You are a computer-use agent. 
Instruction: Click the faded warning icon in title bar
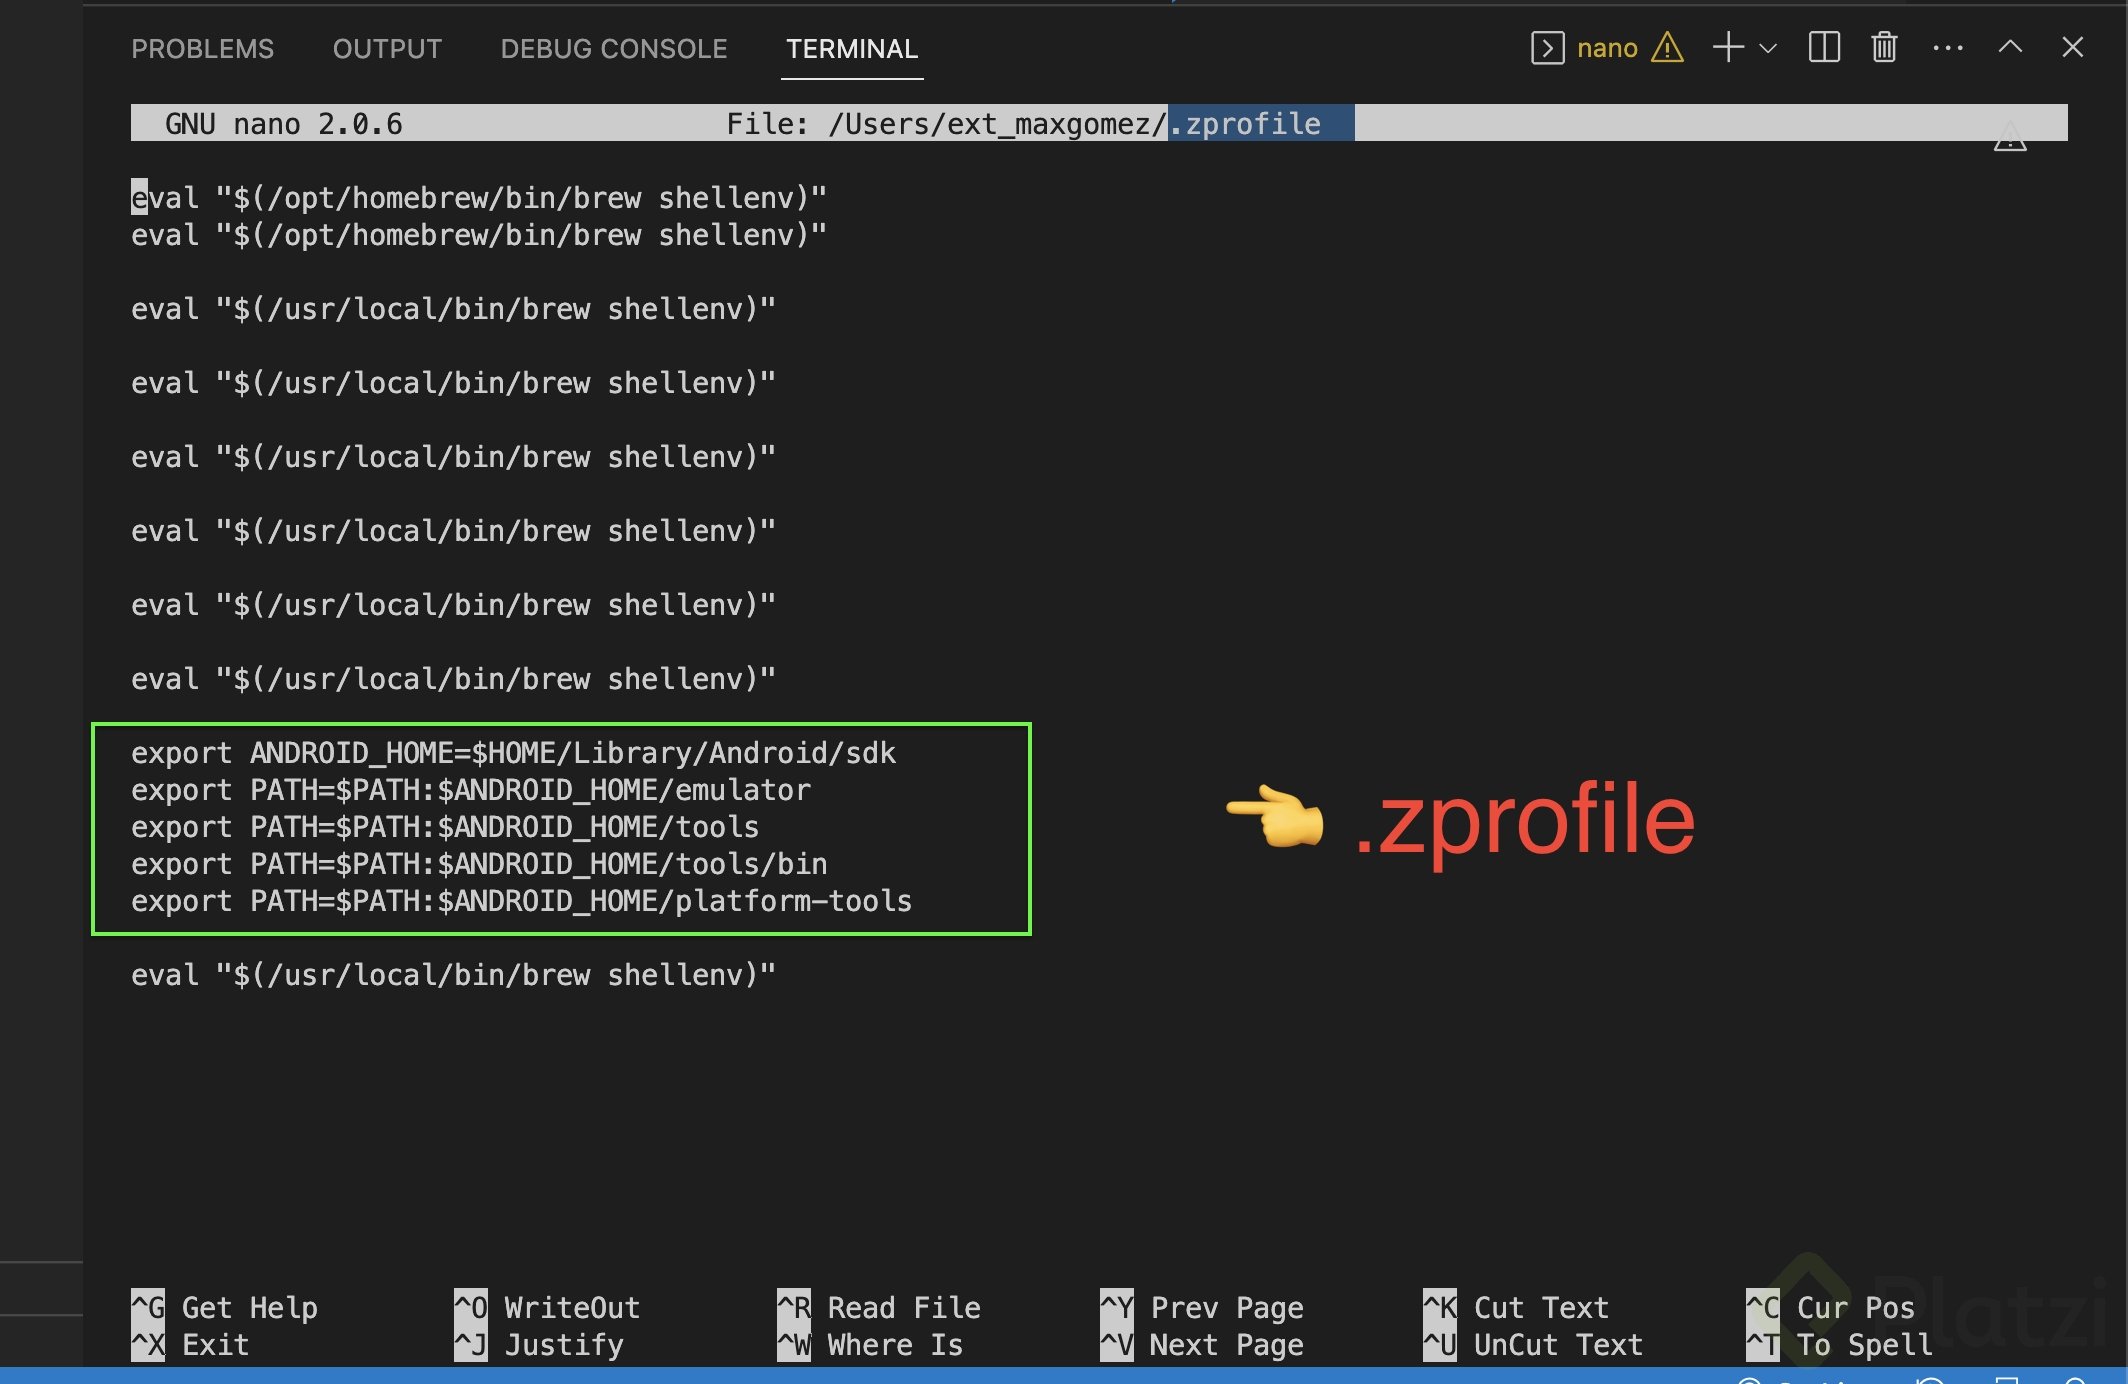[2009, 137]
